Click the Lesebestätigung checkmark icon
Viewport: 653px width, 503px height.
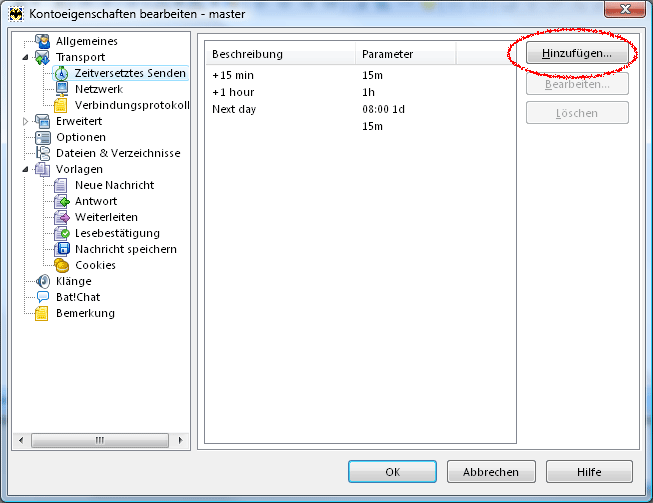point(62,233)
